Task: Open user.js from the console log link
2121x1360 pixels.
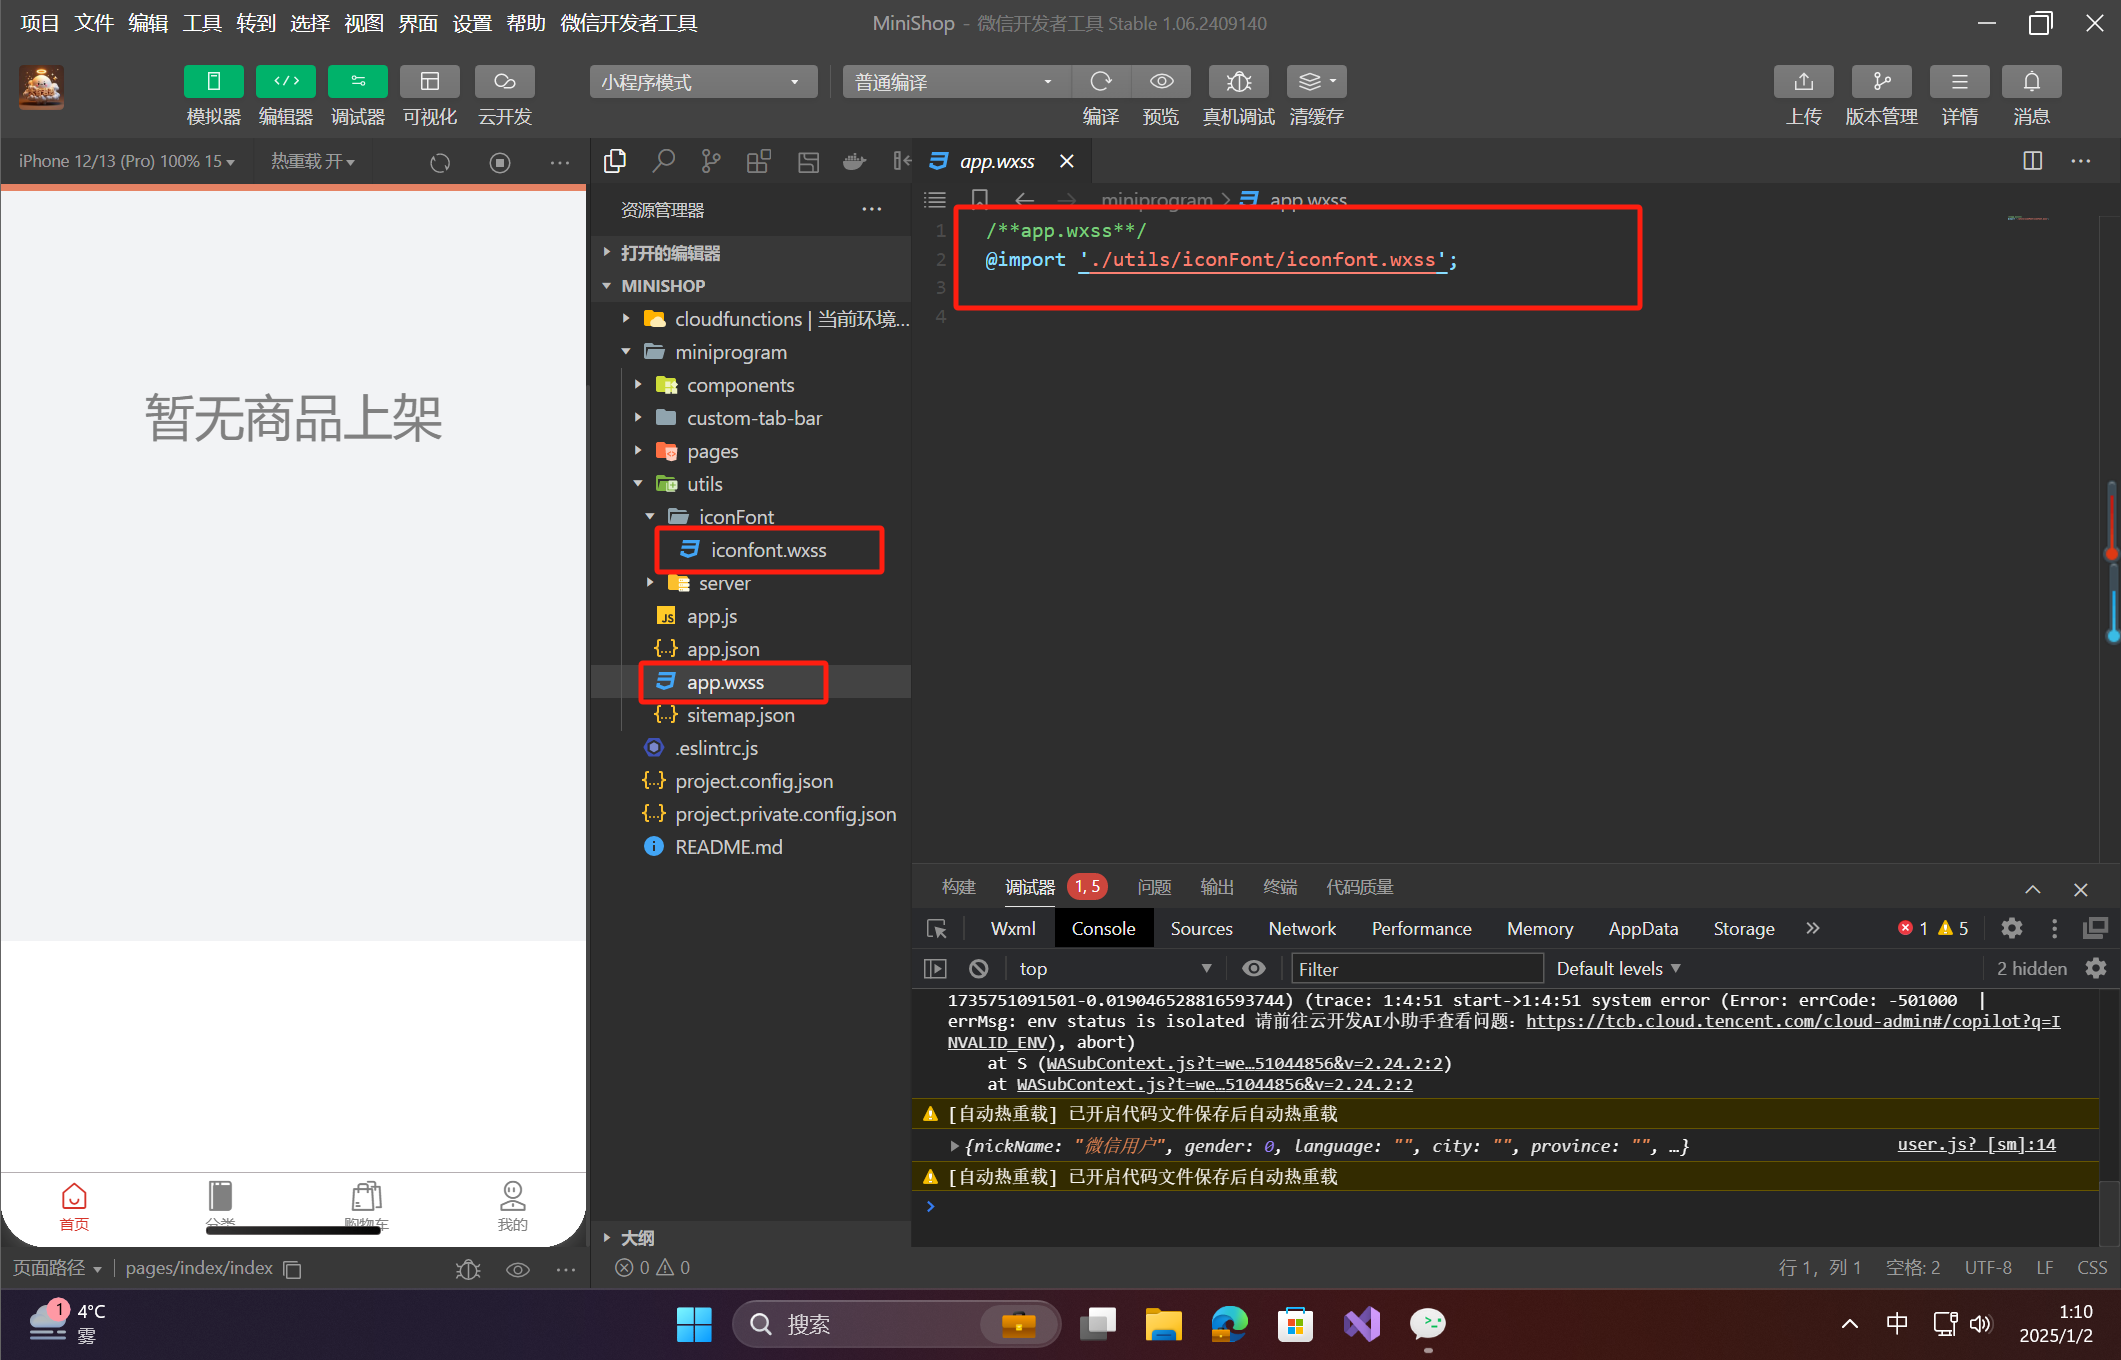Action: coord(1975,1144)
